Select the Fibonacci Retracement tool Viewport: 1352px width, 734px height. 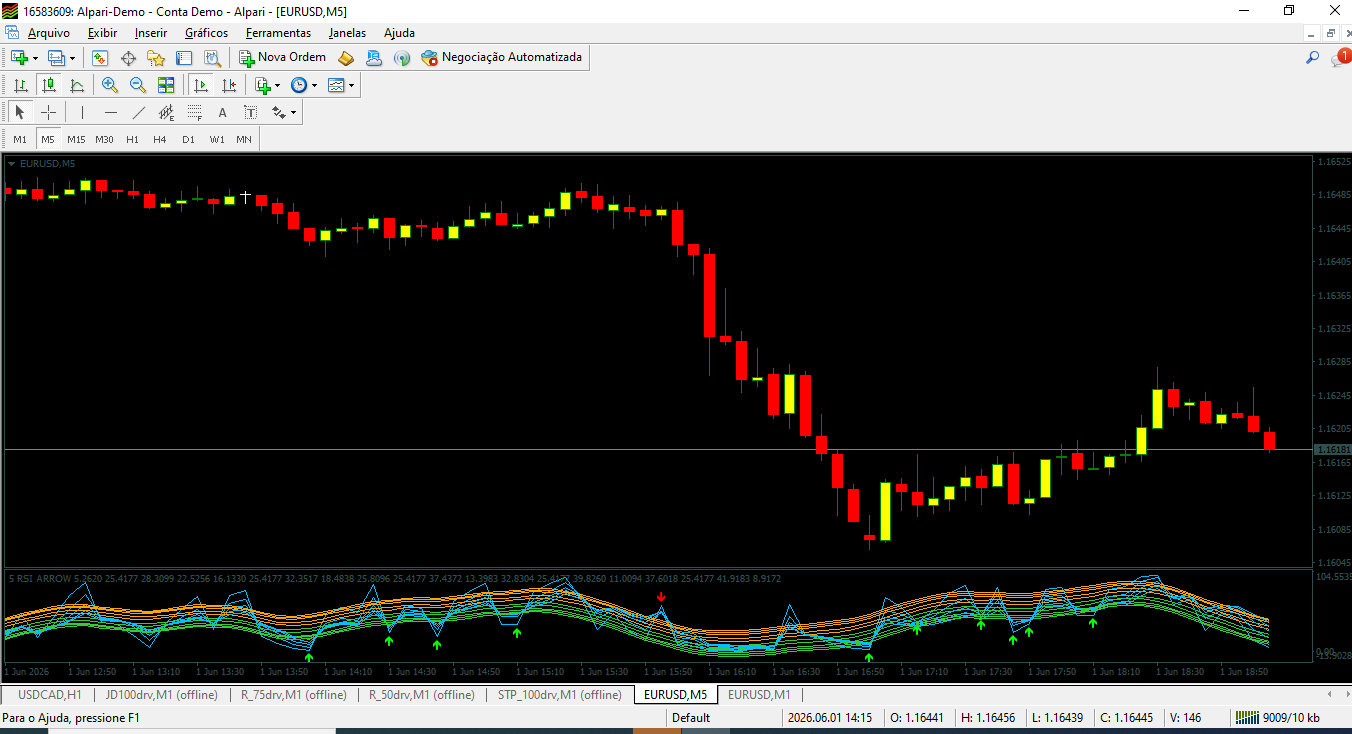tap(194, 112)
